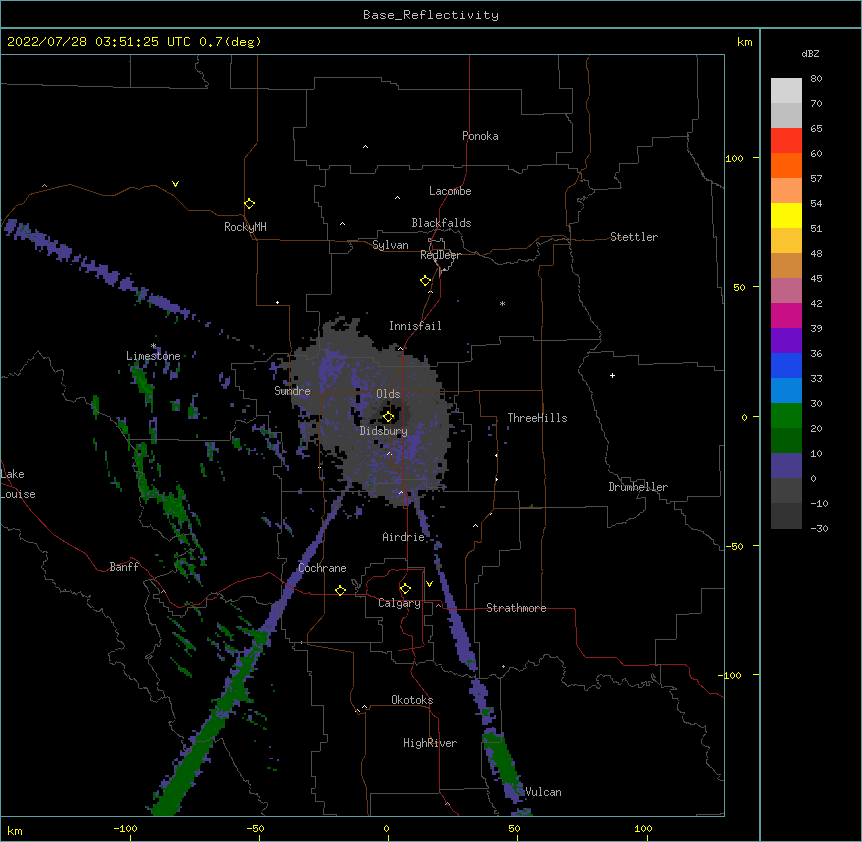Click the yellow diamond marker near RockyMH
The width and height of the screenshot is (862, 842).
[250, 204]
